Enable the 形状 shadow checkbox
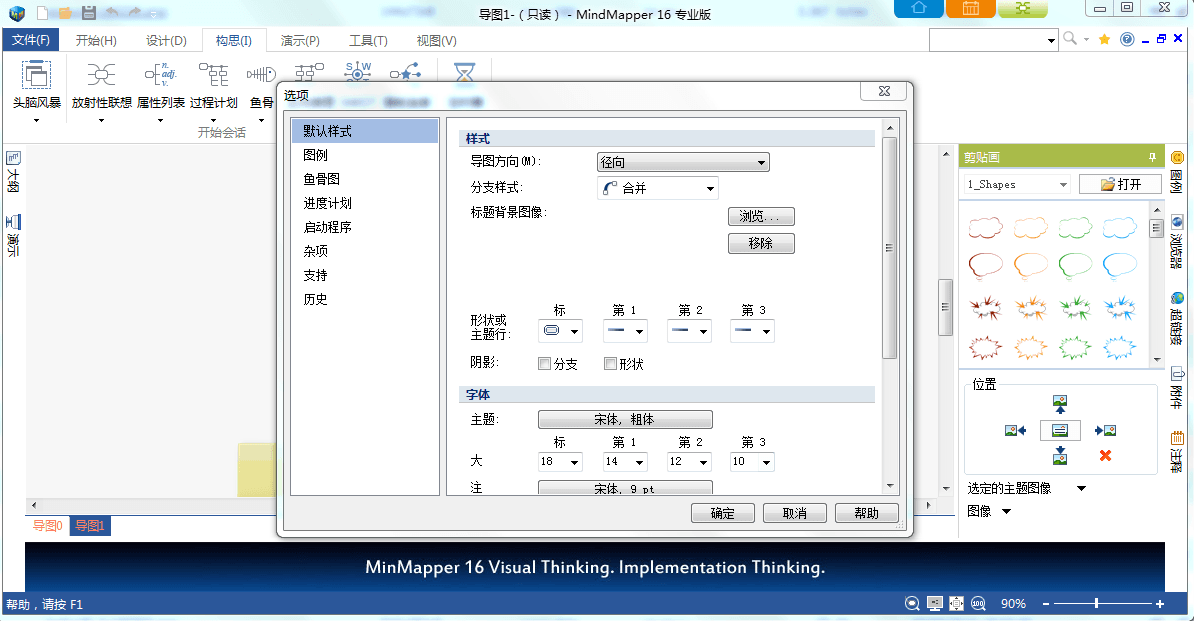The width and height of the screenshot is (1194, 621). point(610,364)
